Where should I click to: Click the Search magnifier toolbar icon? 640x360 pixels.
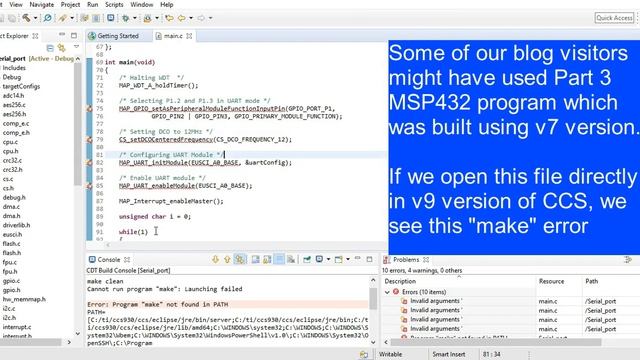[47, 18]
